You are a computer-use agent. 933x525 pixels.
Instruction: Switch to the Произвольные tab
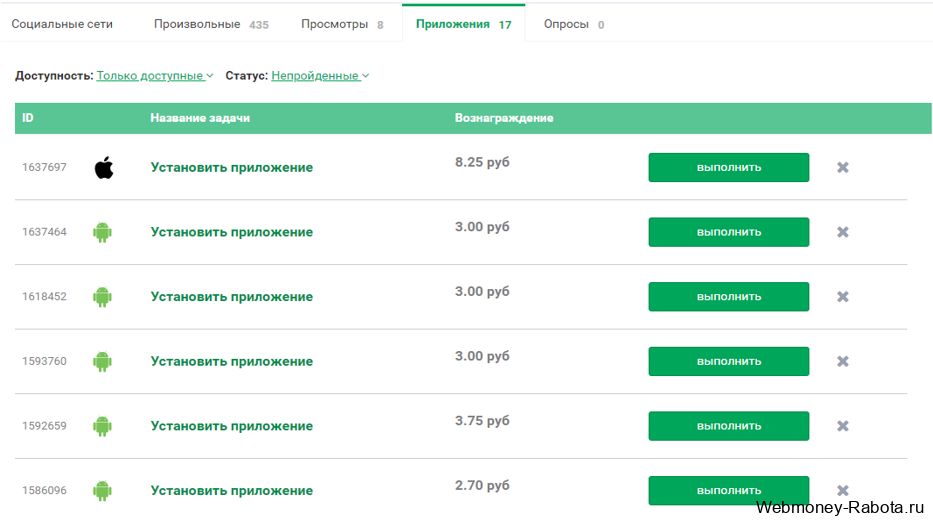211,24
